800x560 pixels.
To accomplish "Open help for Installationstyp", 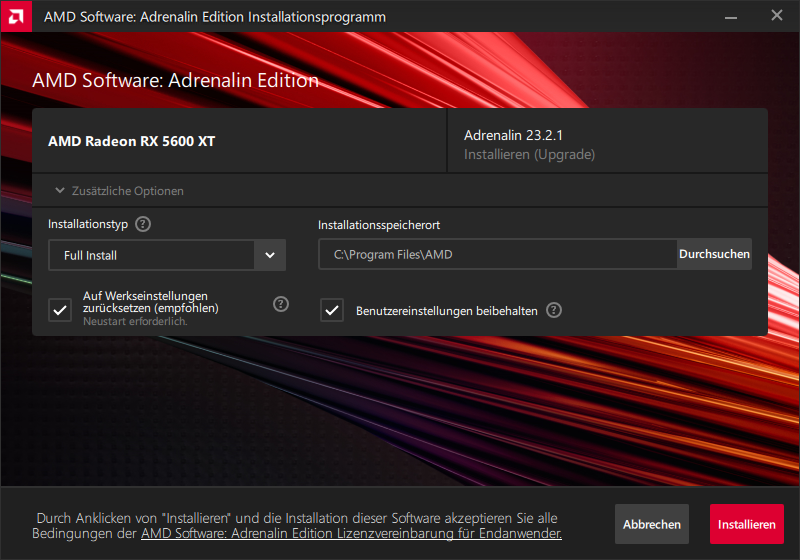I will (143, 224).
